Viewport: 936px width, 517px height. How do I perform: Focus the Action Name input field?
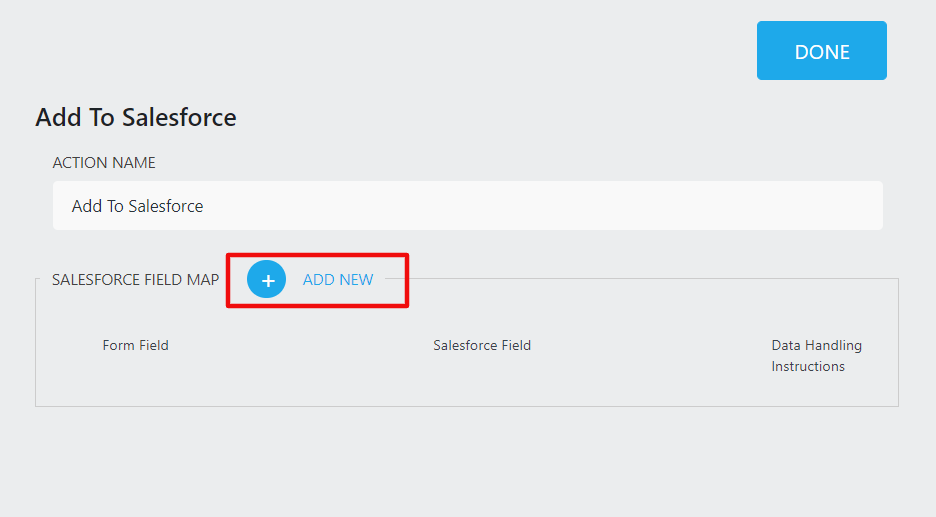[467, 206]
